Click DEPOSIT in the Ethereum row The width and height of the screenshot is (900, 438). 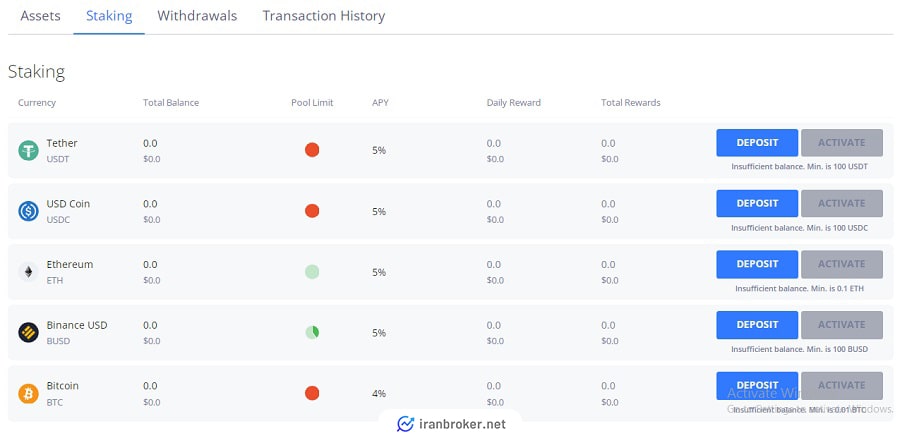pyautogui.click(x=757, y=264)
